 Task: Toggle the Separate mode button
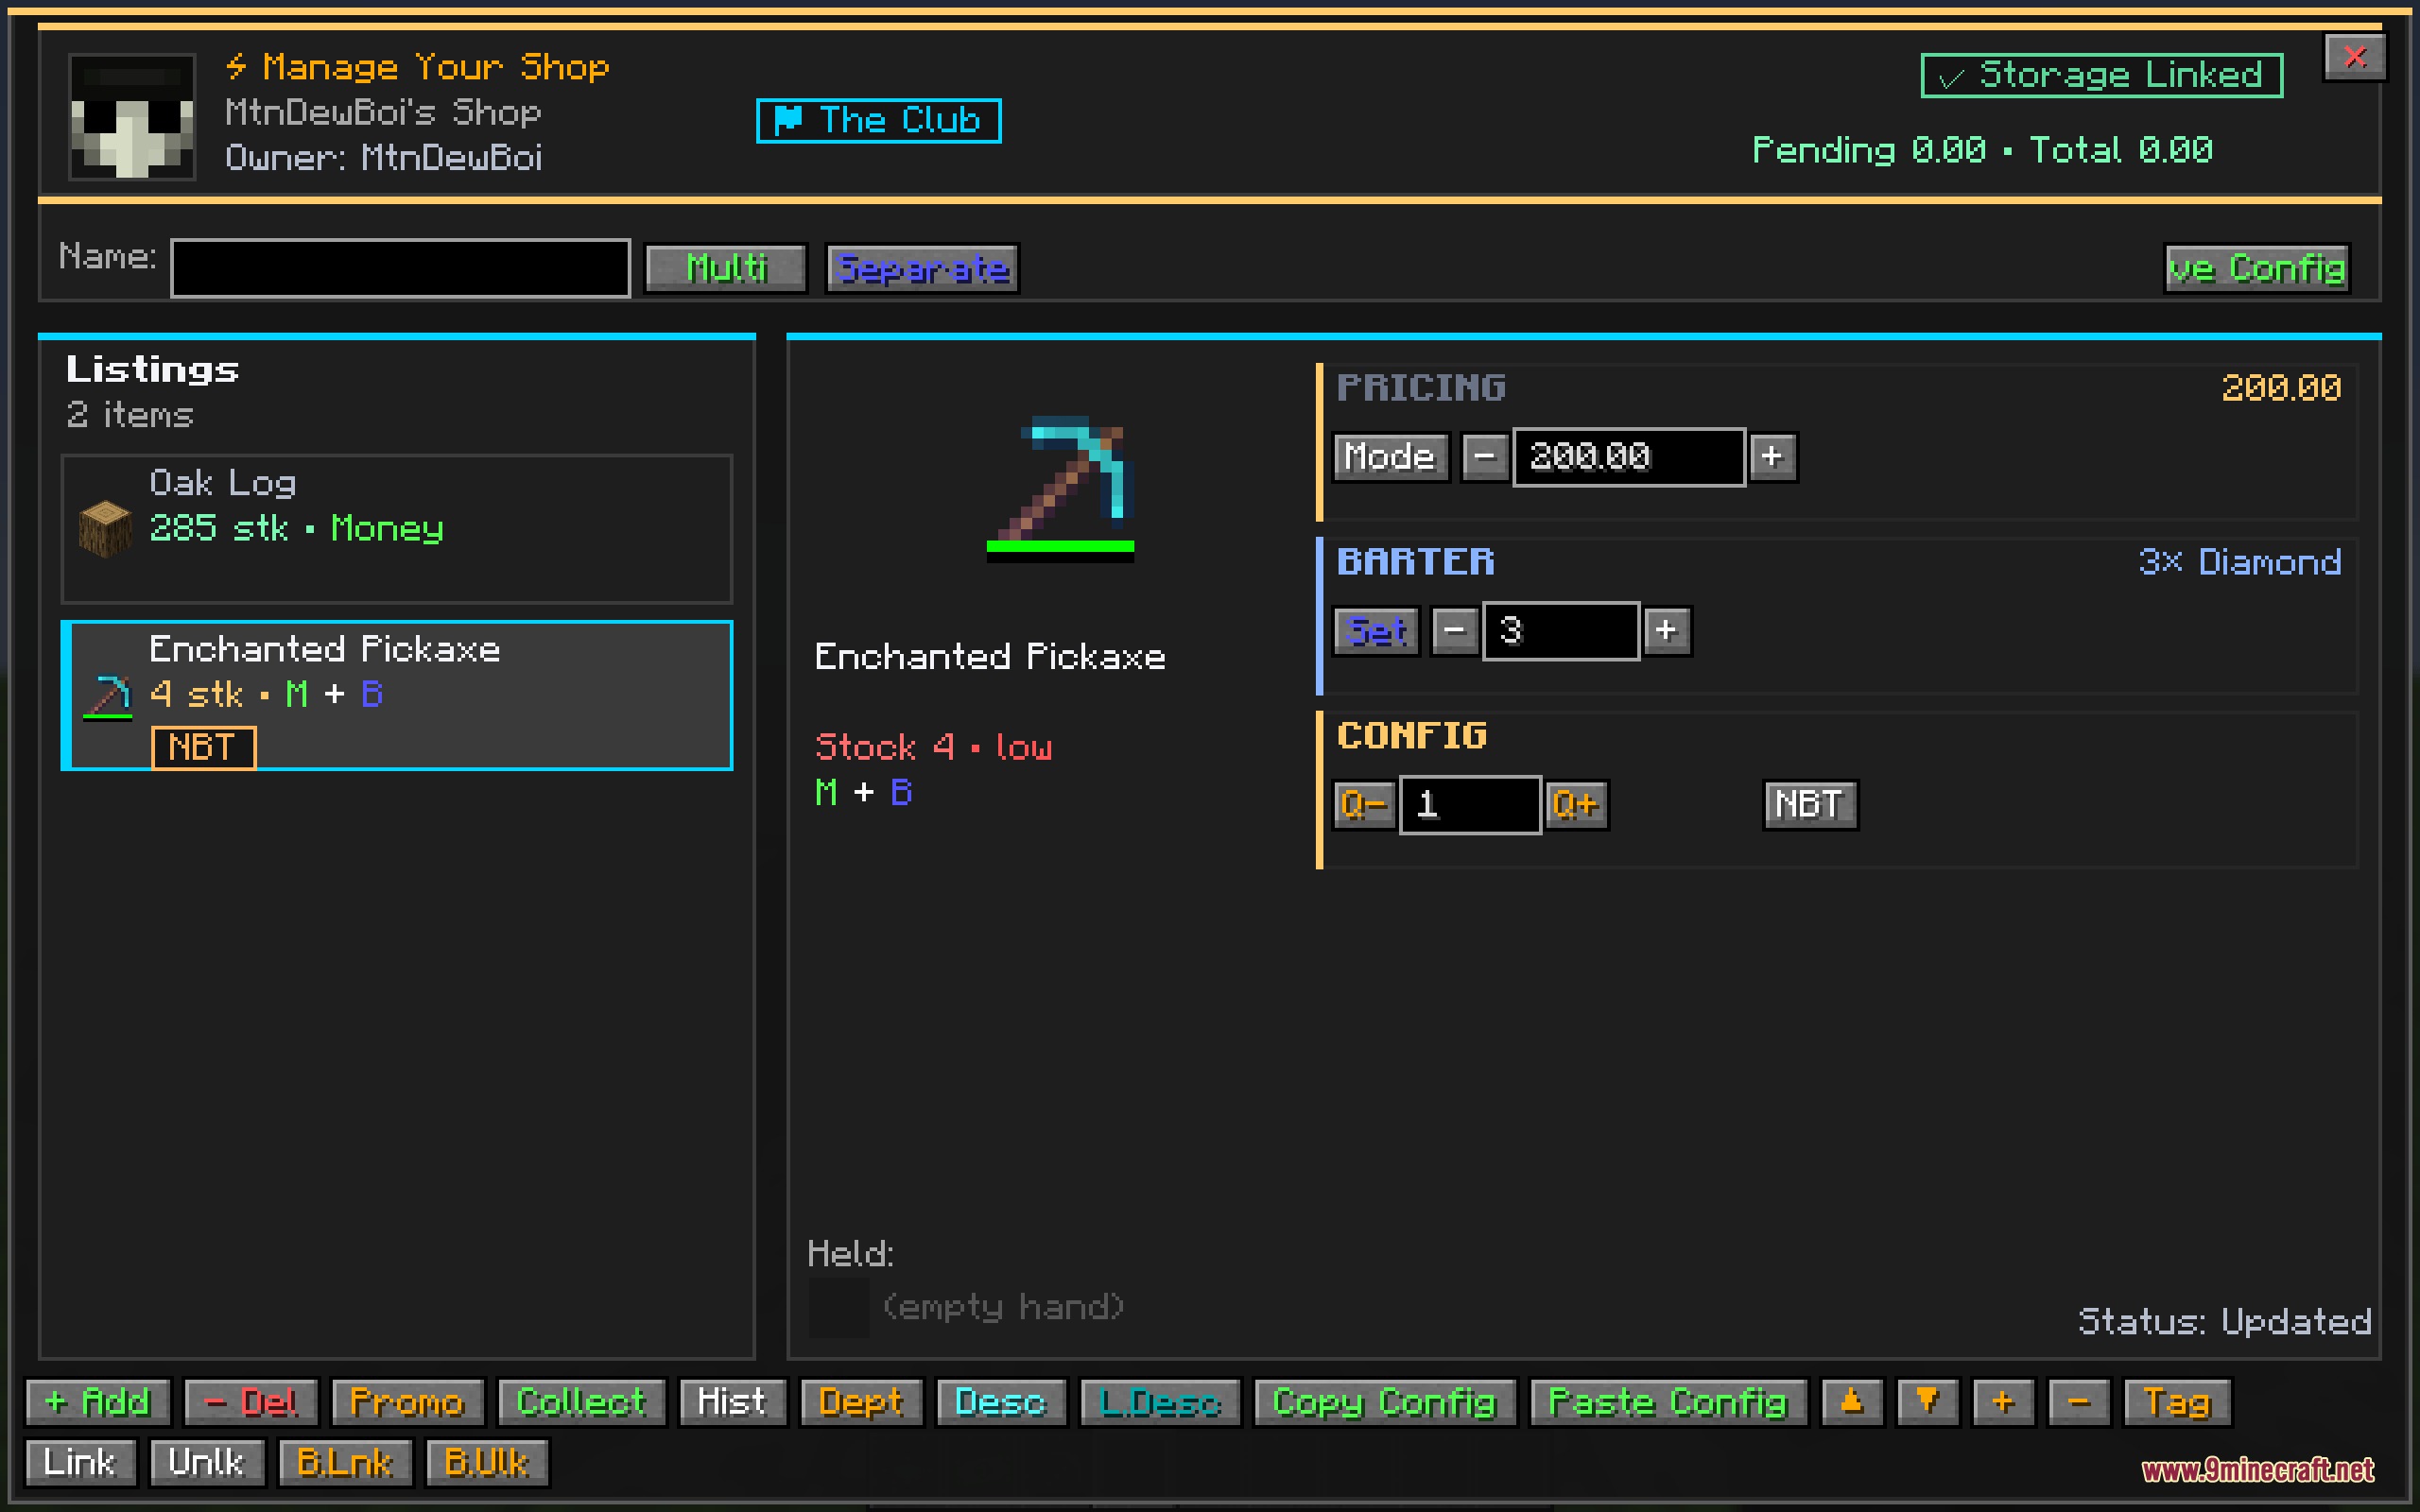[x=922, y=268]
